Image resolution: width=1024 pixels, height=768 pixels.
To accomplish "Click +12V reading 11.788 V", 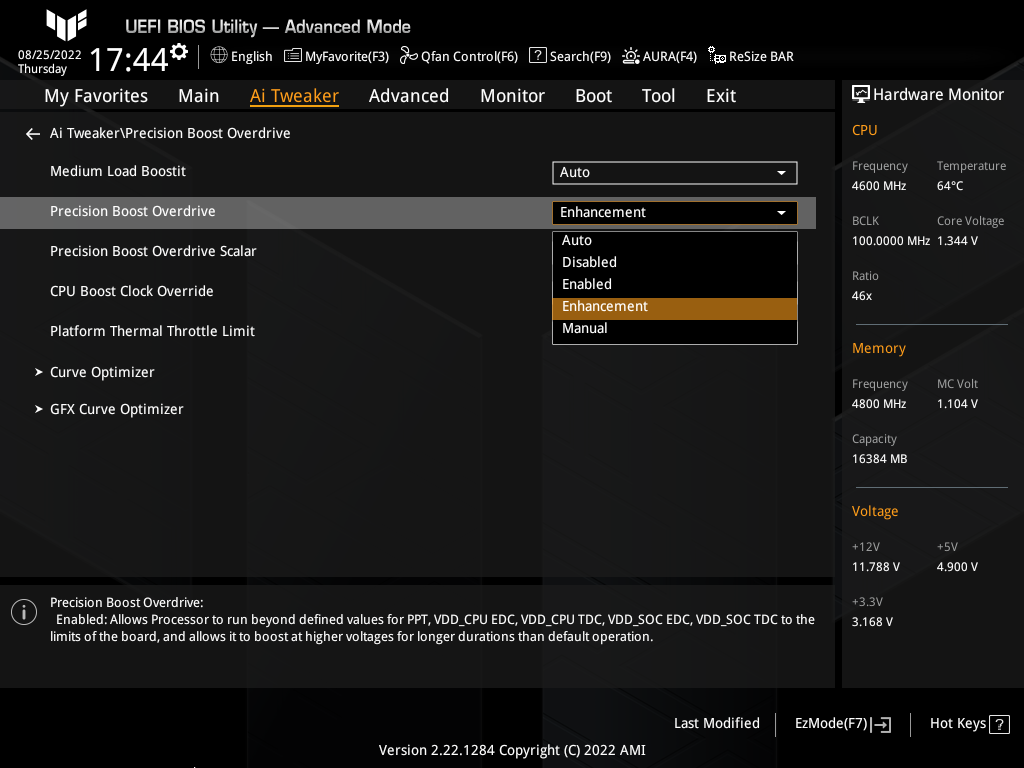I will point(875,567).
